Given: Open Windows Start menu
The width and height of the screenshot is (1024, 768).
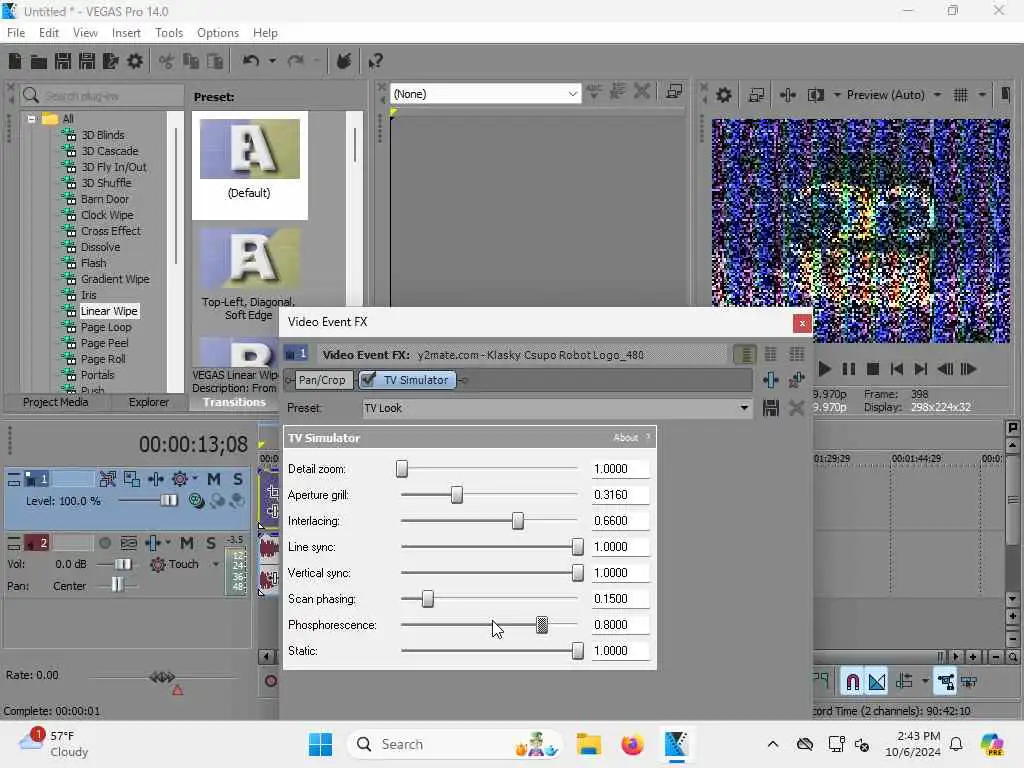Looking at the screenshot, I should [320, 744].
